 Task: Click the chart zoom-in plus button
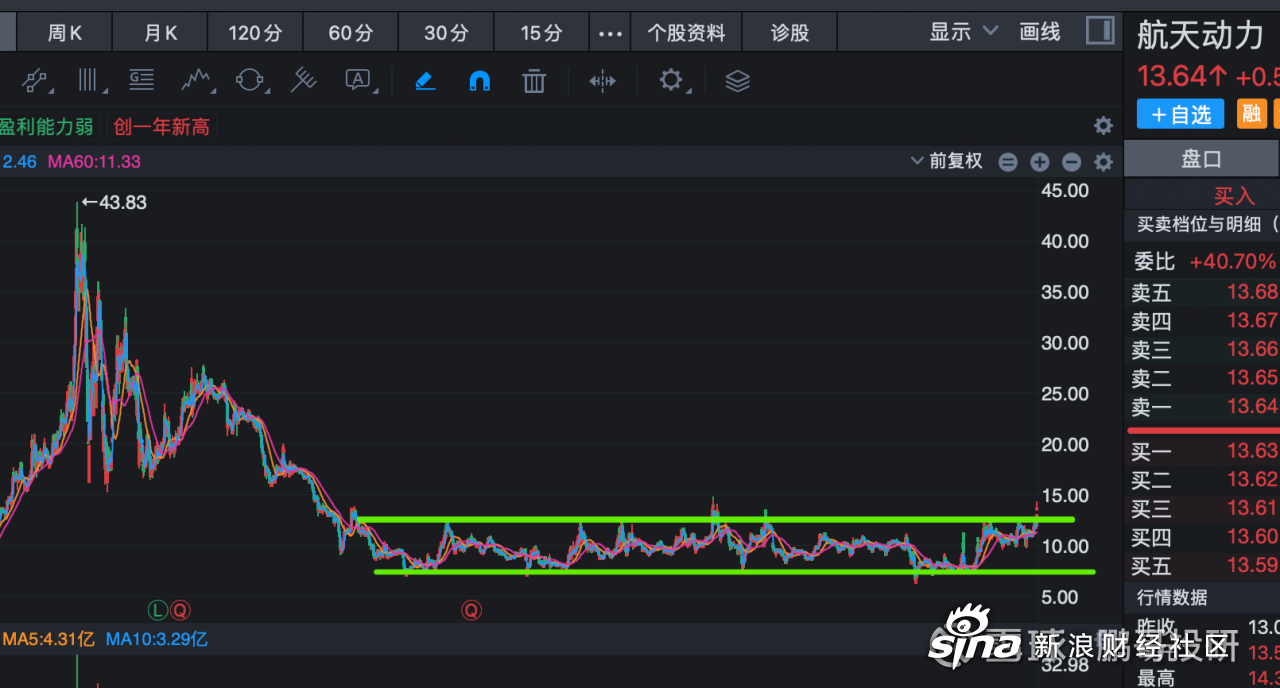1040,162
